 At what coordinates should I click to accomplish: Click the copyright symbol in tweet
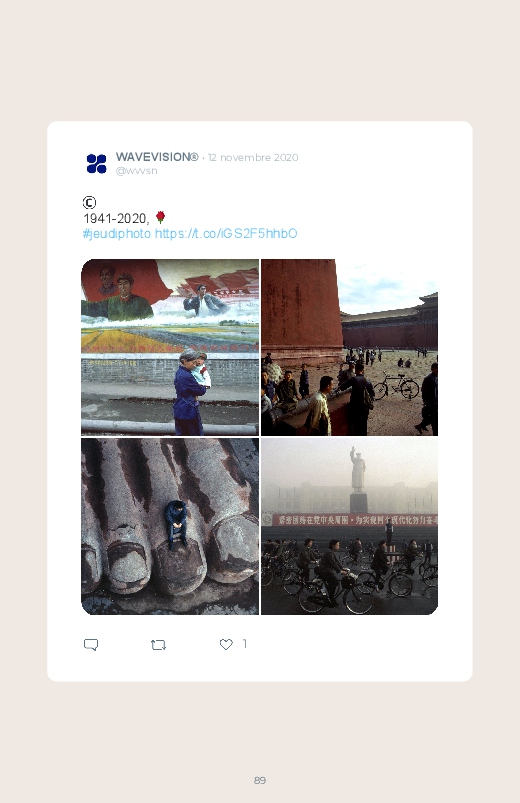[x=89, y=203]
